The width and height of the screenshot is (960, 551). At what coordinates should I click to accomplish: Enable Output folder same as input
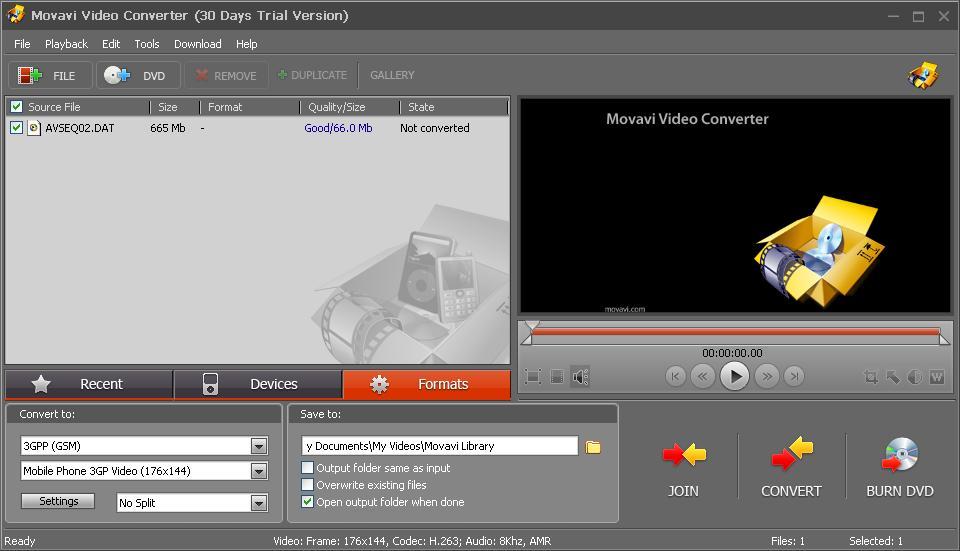(307, 468)
